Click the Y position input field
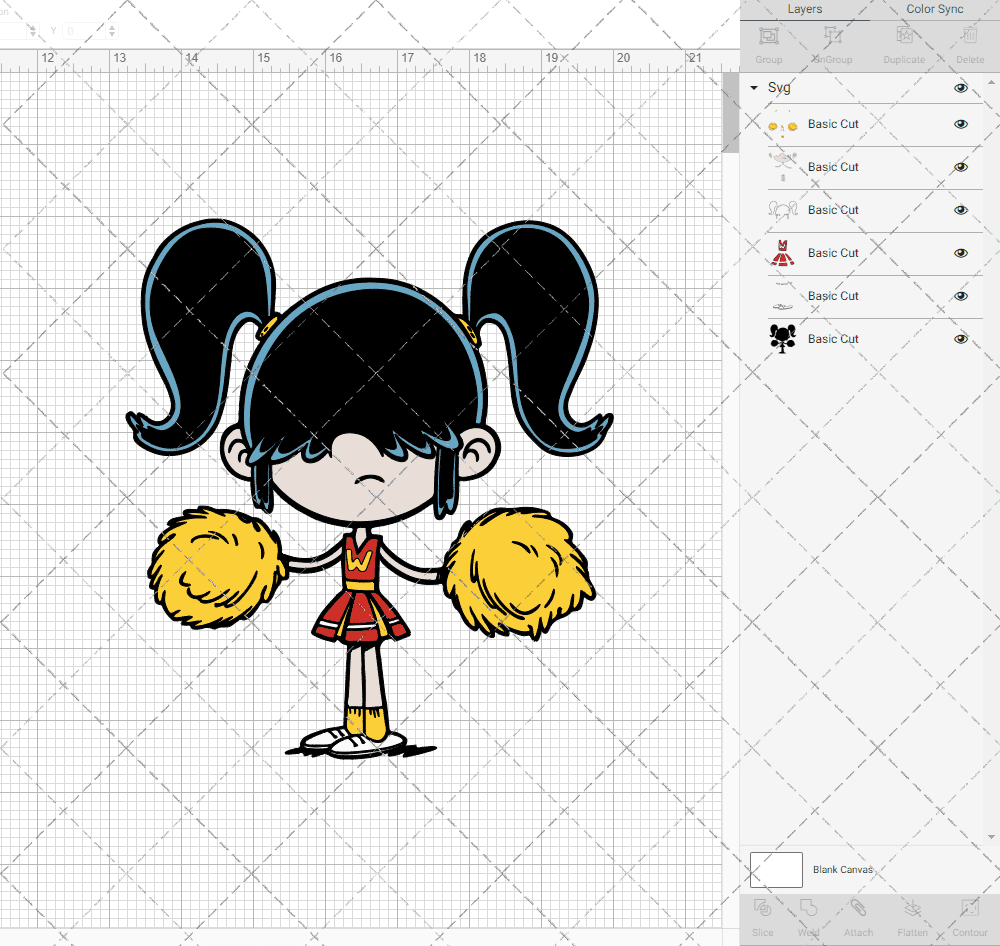The image size is (1000, 946). coord(84,31)
